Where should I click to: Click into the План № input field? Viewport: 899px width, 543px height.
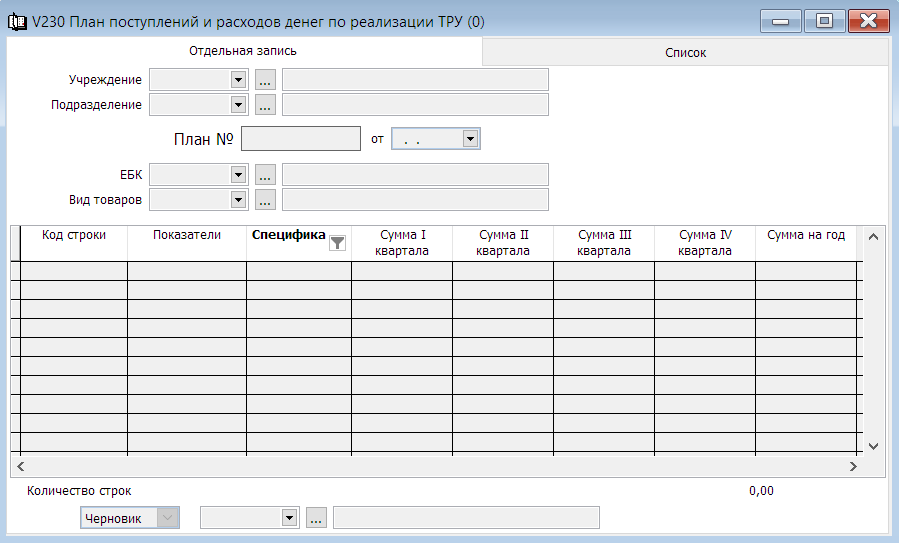[300, 139]
